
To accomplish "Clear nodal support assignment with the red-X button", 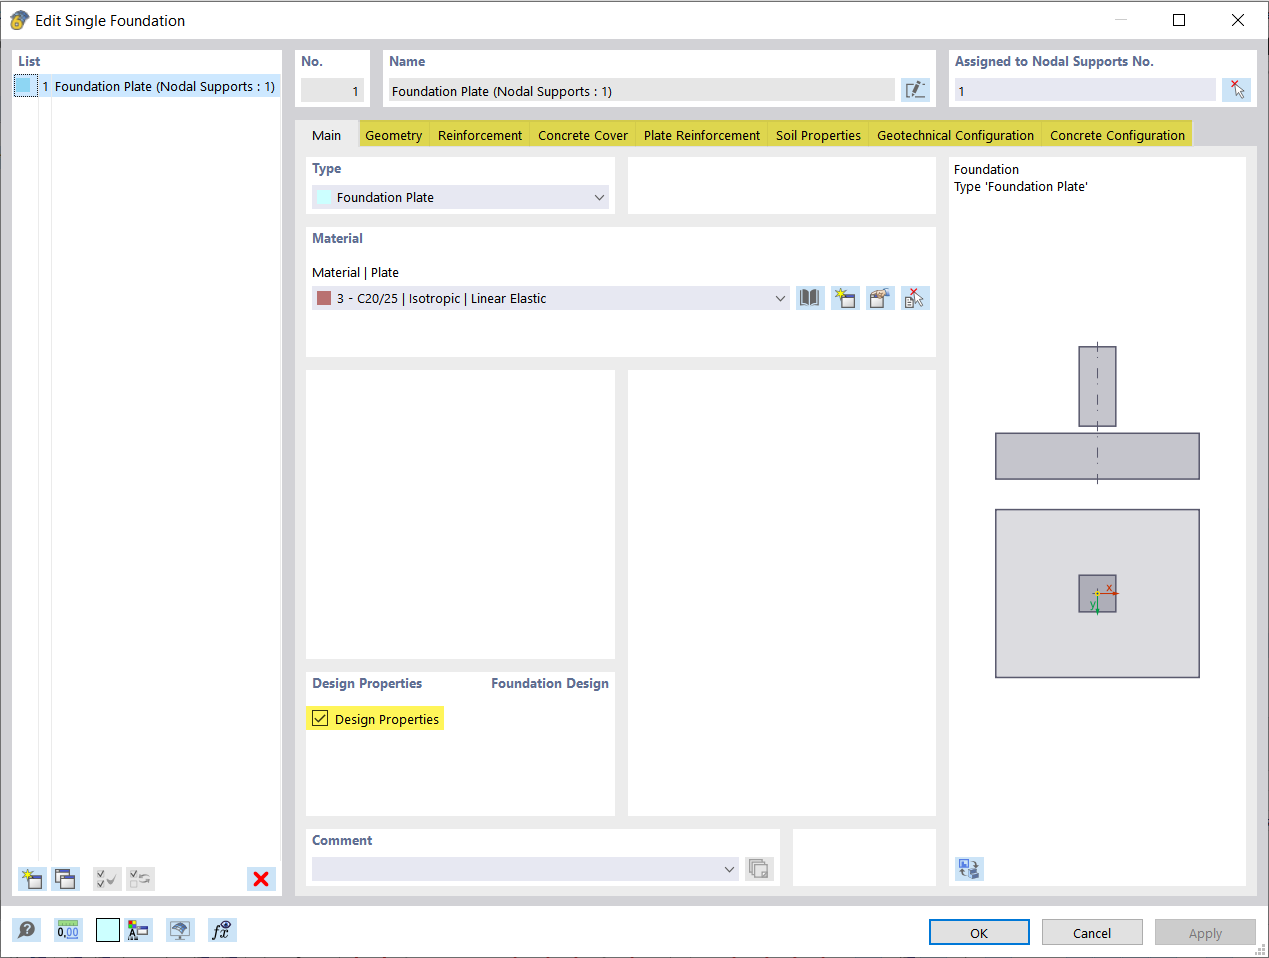I will (x=1236, y=89).
